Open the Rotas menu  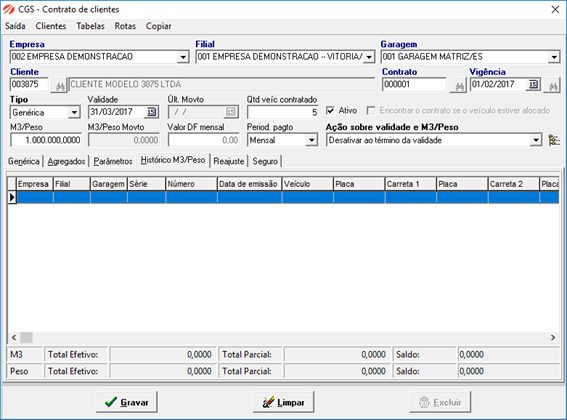pos(125,26)
